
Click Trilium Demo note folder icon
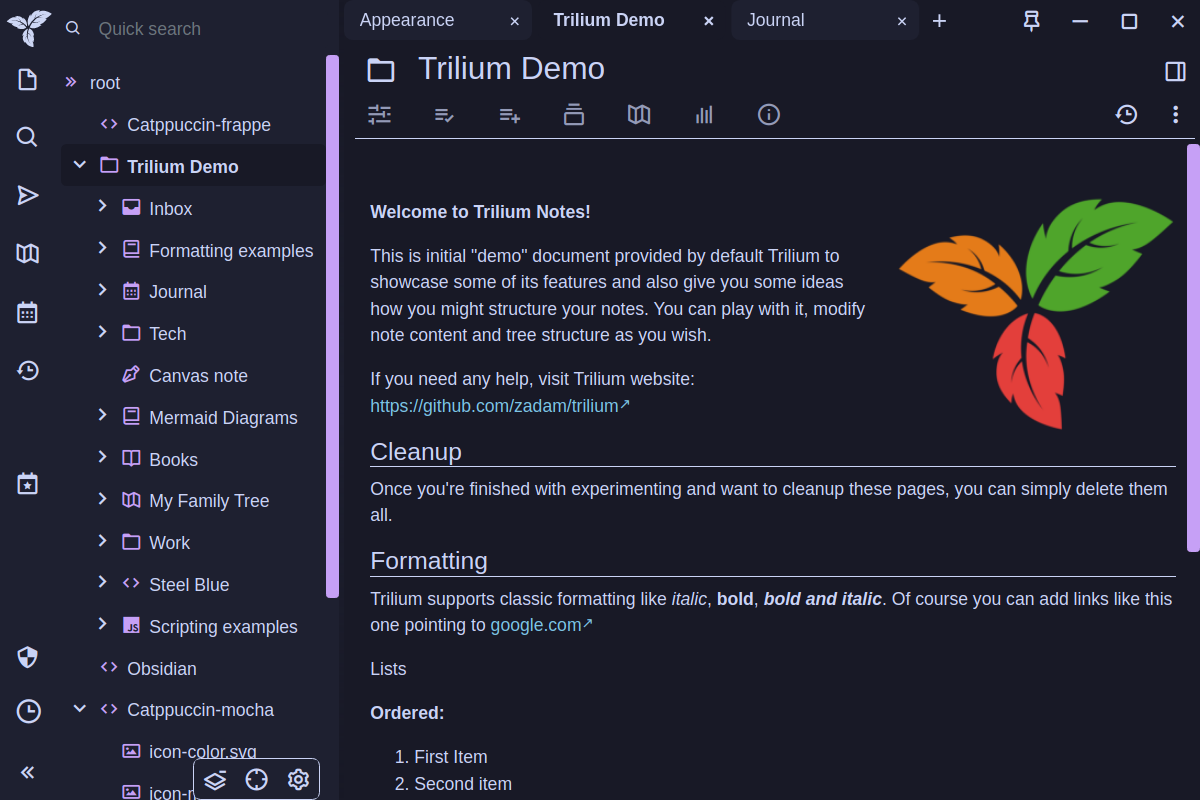tap(380, 70)
